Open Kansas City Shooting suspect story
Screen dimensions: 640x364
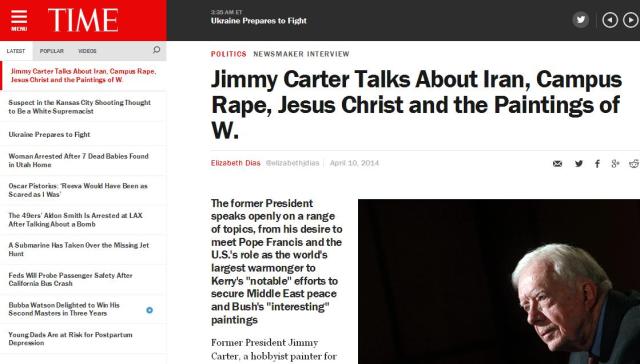pos(80,107)
